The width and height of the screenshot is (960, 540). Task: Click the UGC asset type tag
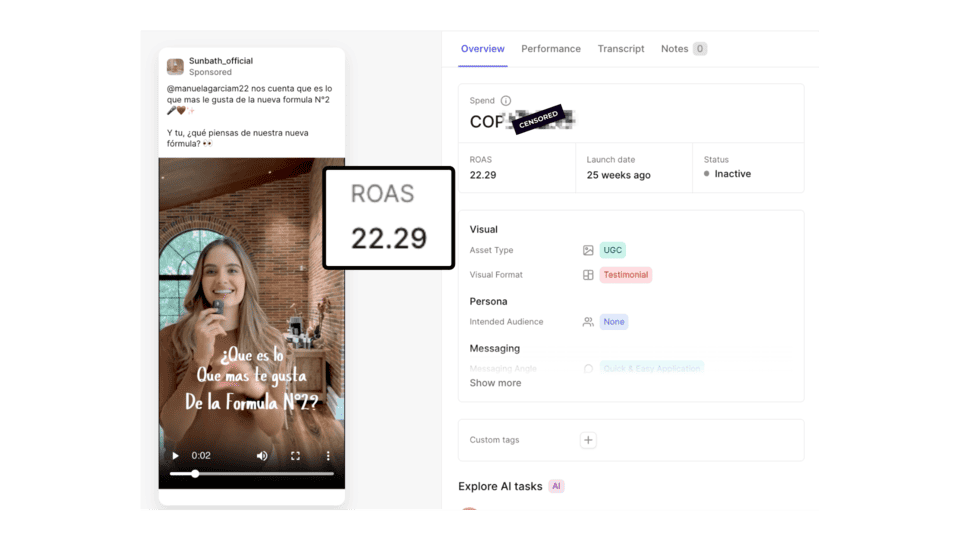point(612,250)
